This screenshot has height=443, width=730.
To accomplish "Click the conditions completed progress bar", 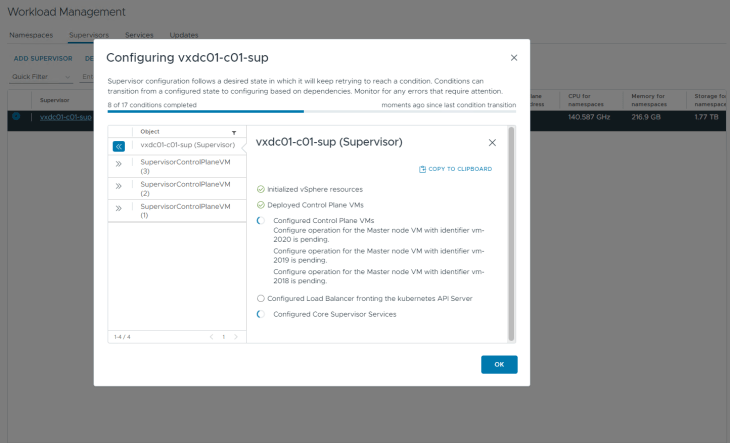I will click(x=312, y=112).
